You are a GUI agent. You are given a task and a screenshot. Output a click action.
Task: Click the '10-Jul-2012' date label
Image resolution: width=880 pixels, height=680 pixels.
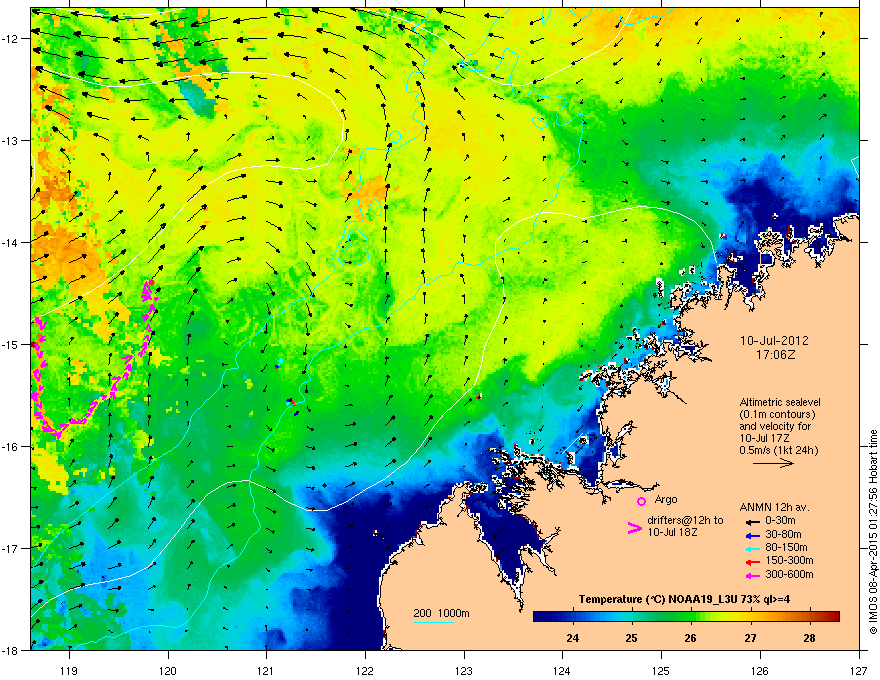[774, 341]
